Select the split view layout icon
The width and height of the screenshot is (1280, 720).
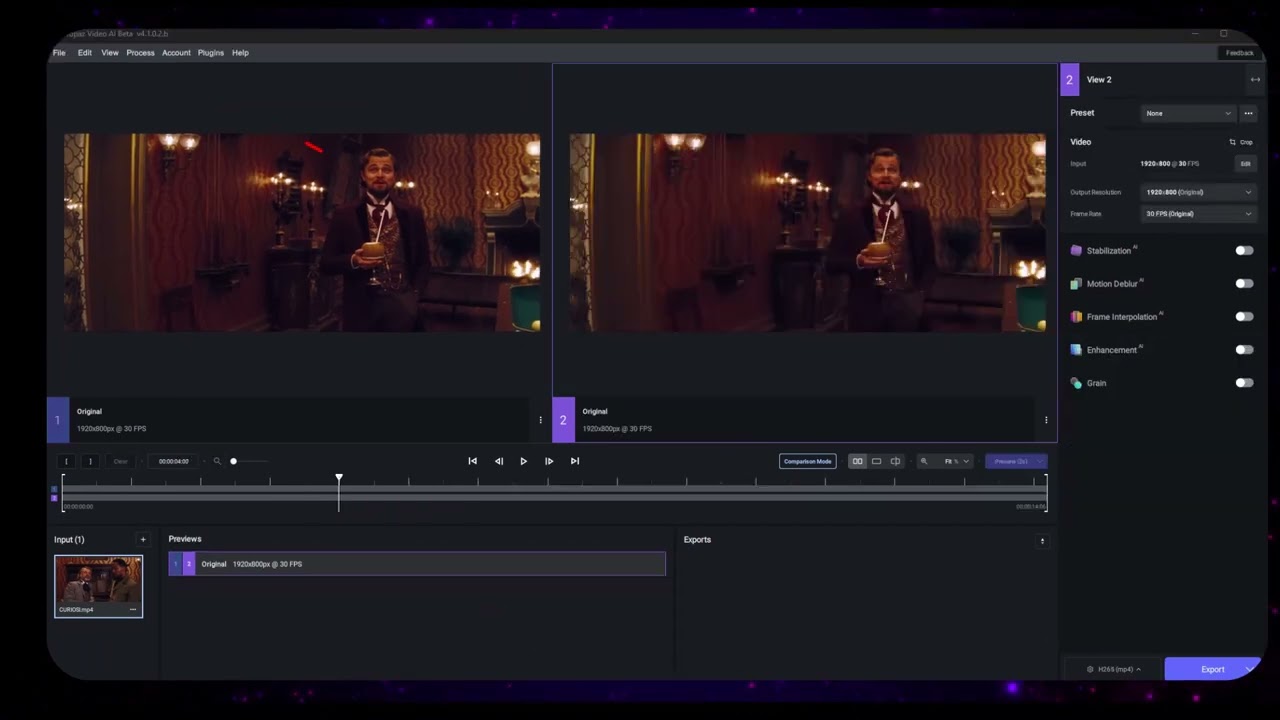[895, 461]
